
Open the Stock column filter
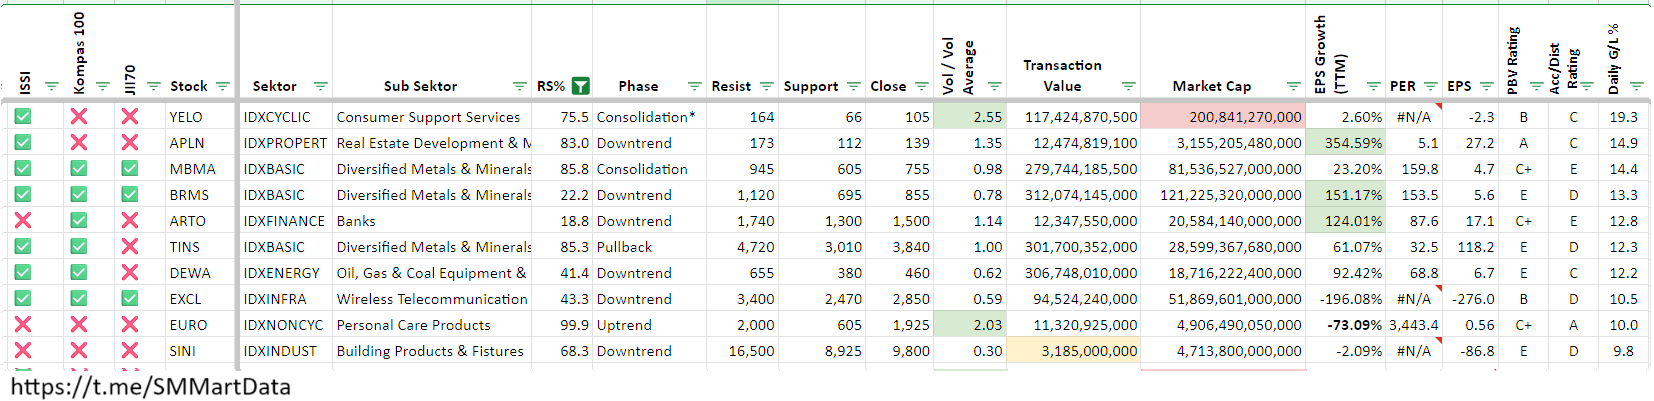[x=222, y=86]
